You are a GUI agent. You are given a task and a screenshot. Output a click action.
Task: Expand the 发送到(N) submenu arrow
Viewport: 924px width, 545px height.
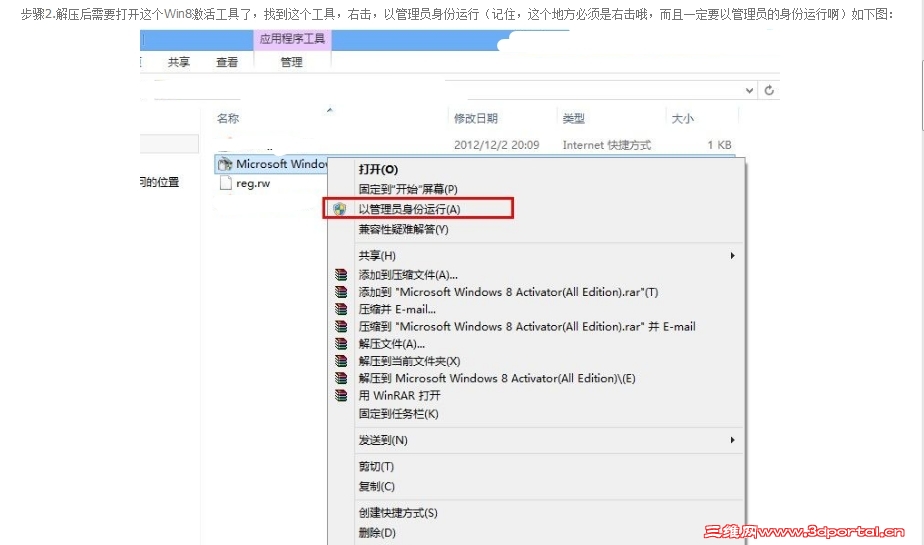coord(732,440)
